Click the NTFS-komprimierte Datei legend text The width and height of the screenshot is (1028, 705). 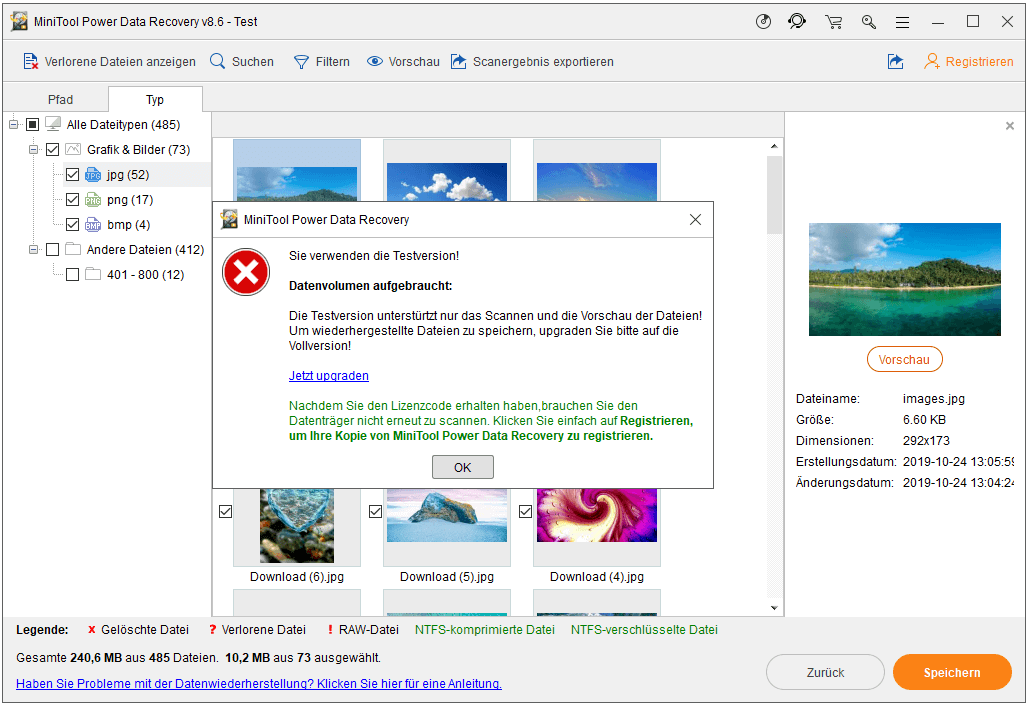click(484, 630)
